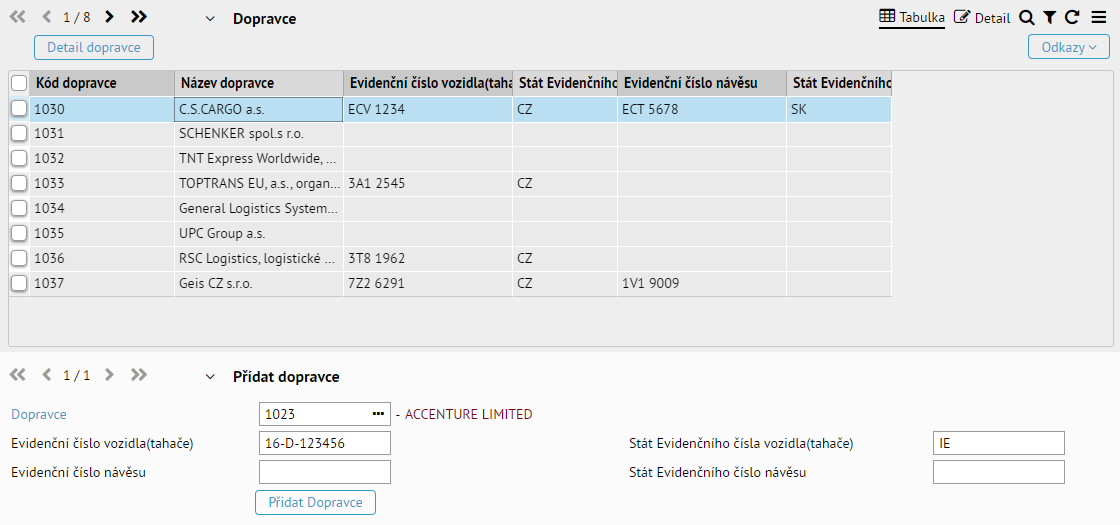Switch to Tabulka view
The image size is (1120, 525).
pyautogui.click(x=912, y=17)
